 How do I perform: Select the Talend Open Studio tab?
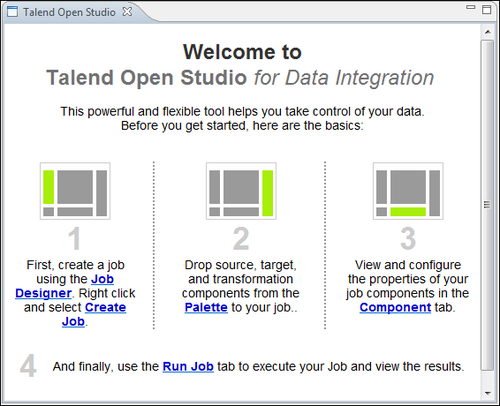[69, 12]
